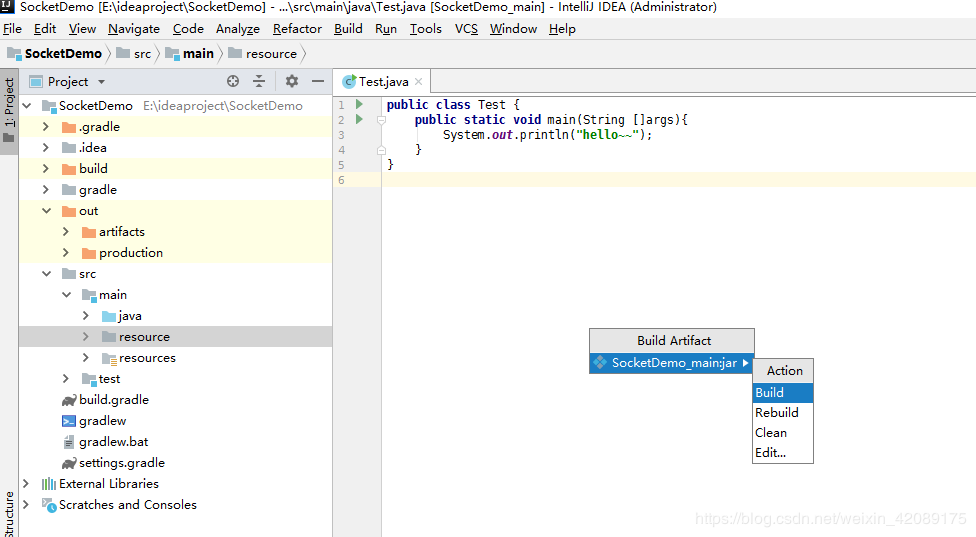976x537 pixels.
Task: Select SocketDemo_main:jar artifact entry
Action: tap(671, 363)
